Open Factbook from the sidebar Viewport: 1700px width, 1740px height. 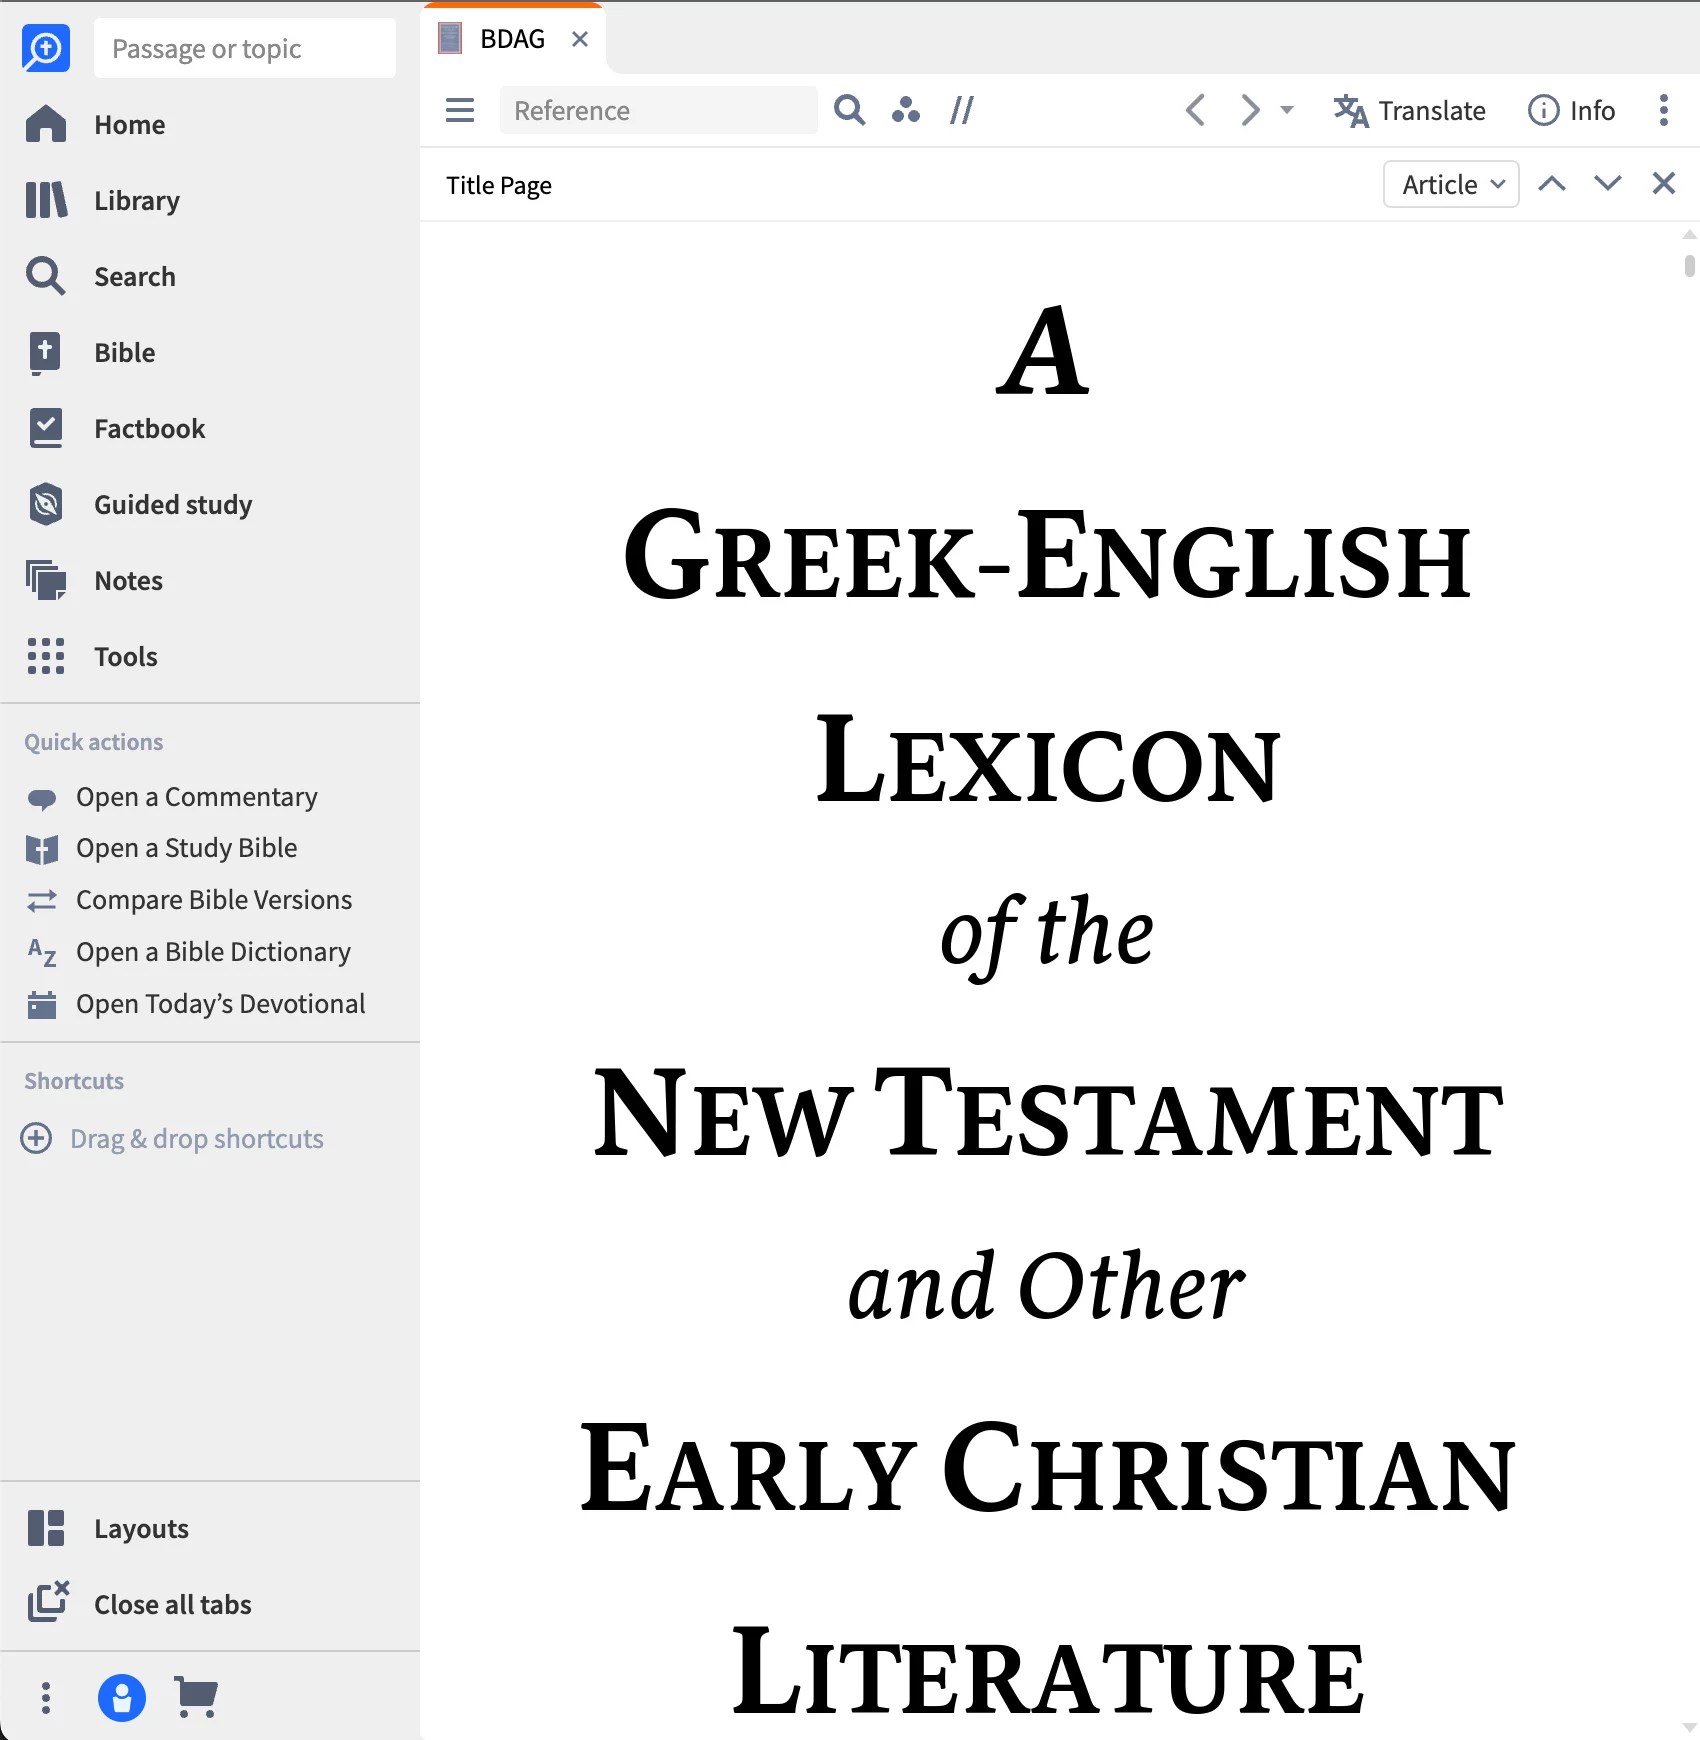[148, 428]
